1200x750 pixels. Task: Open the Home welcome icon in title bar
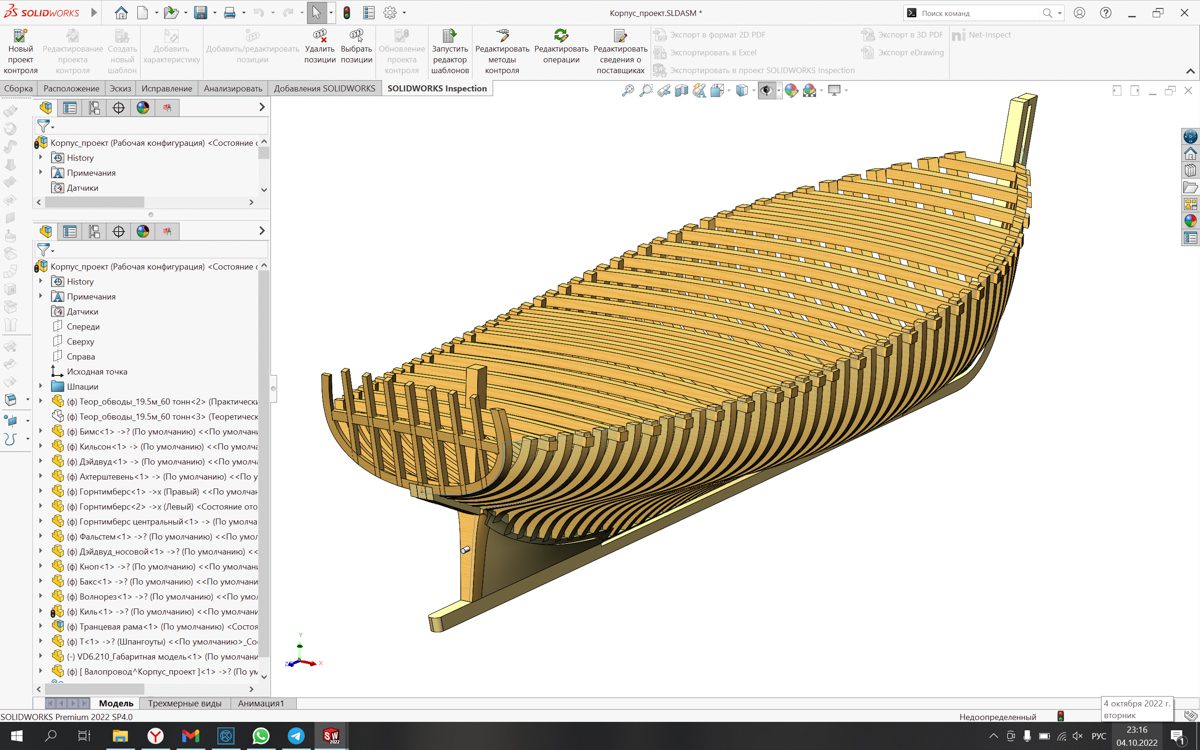pos(121,13)
